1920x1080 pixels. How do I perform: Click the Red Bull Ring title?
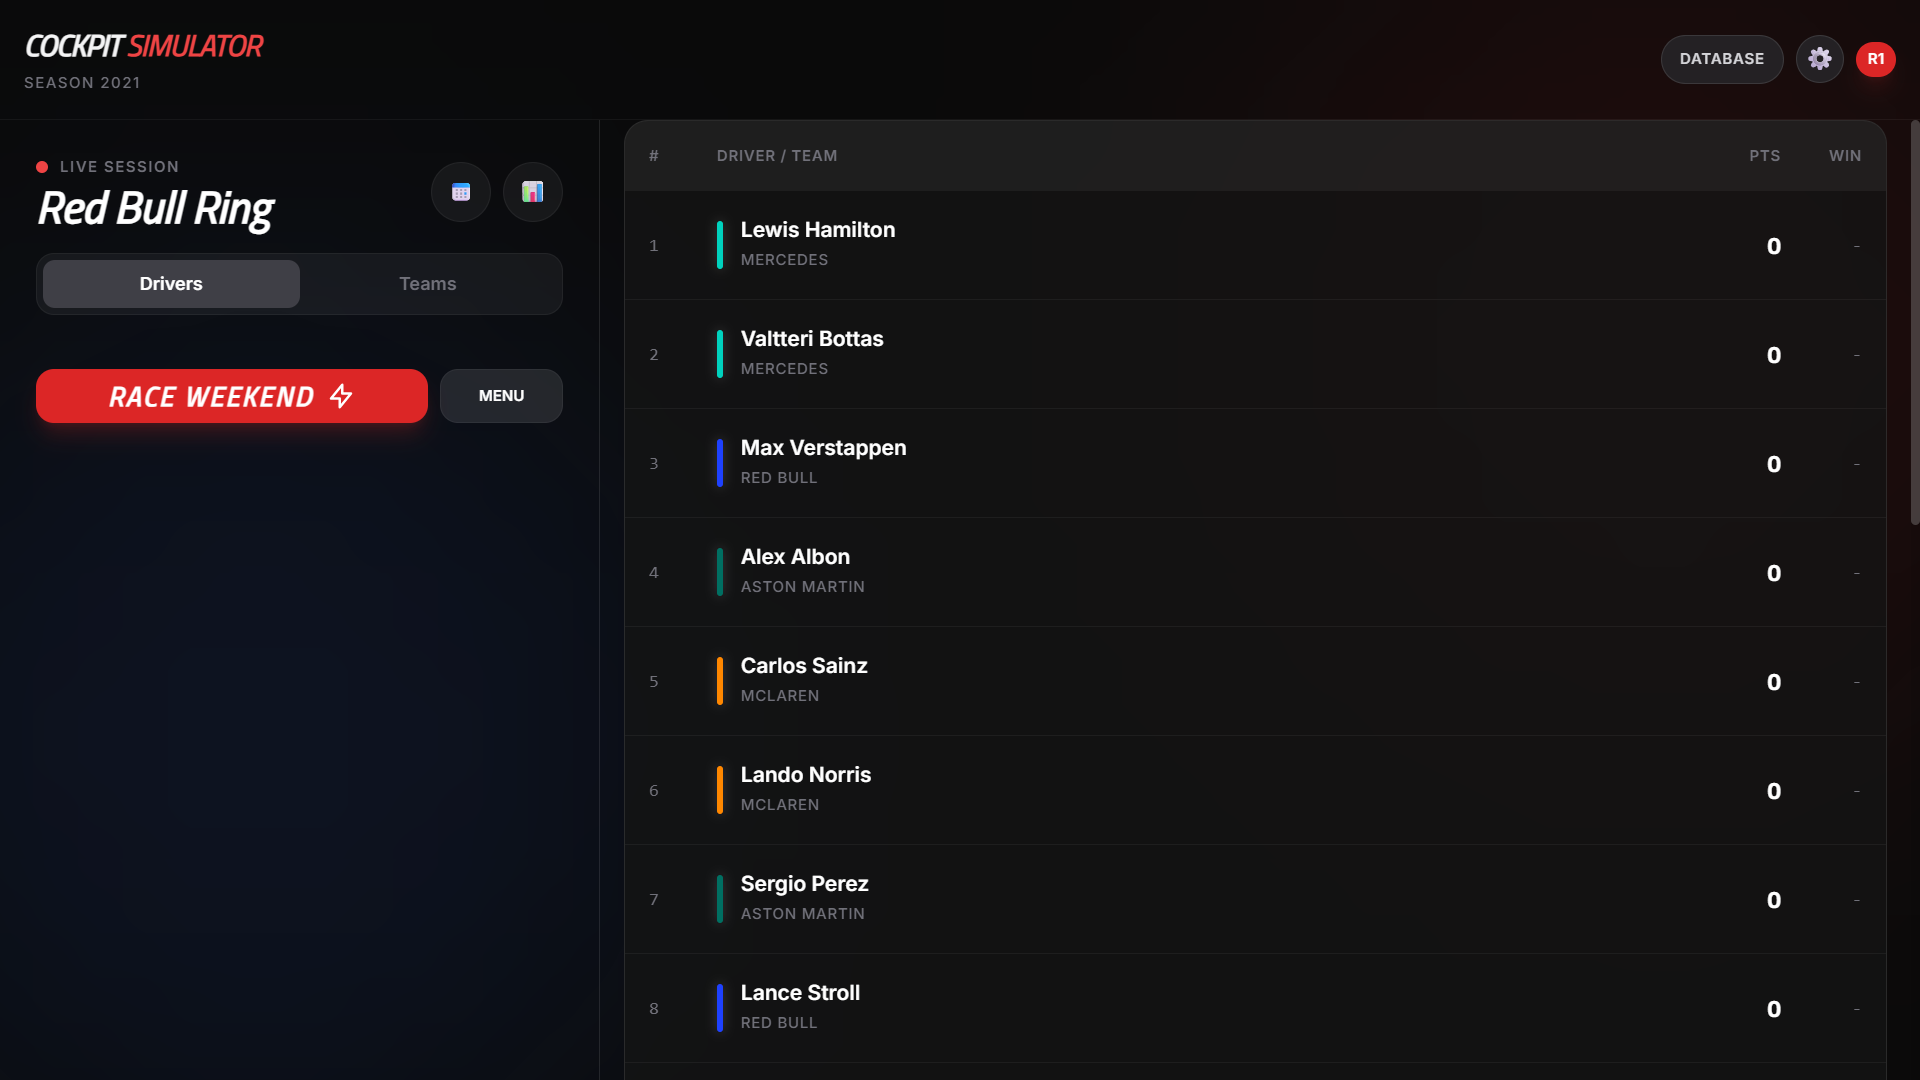[156, 209]
